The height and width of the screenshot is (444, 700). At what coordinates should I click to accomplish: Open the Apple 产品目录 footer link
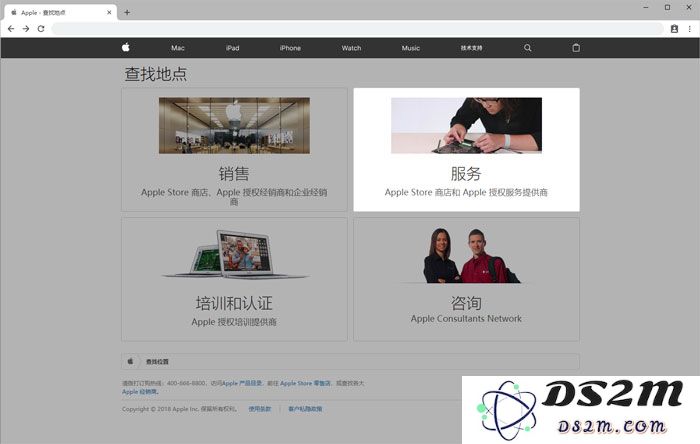point(242,383)
